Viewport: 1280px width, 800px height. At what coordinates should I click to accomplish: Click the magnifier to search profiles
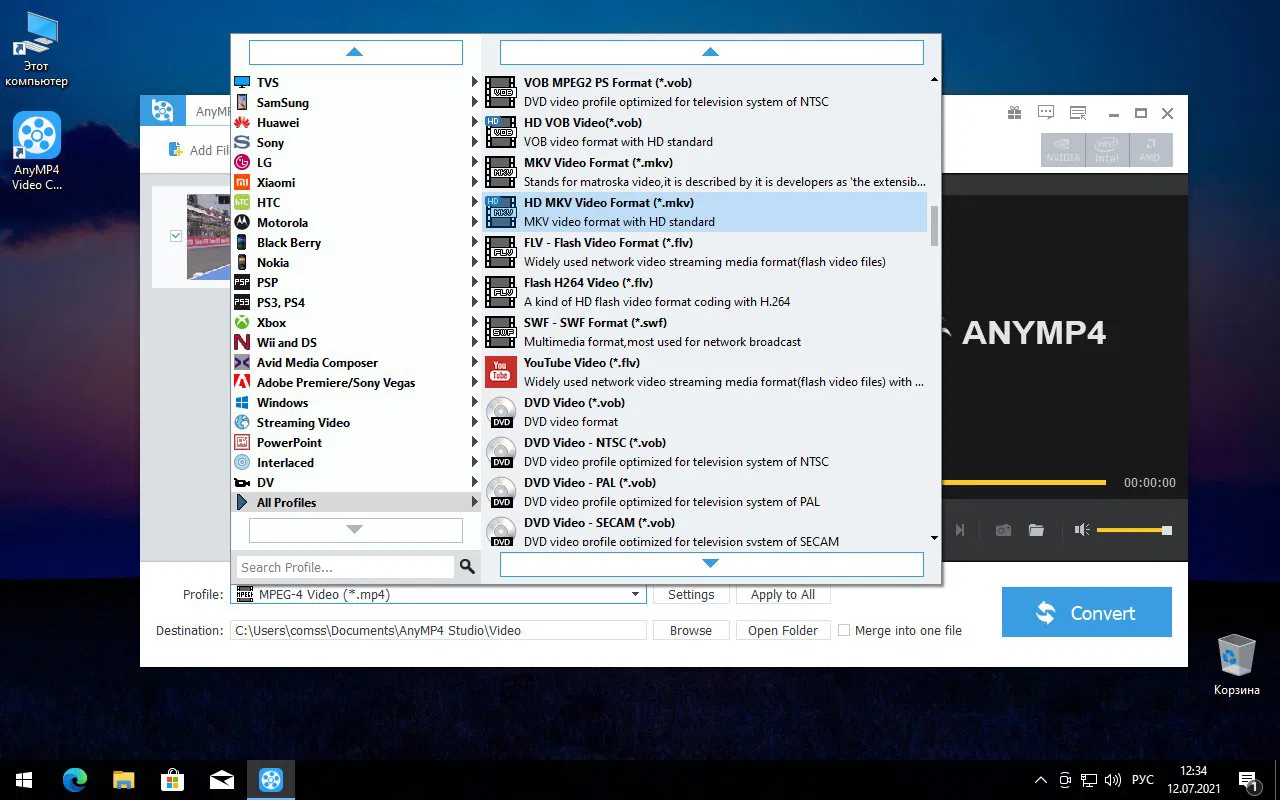[466, 566]
